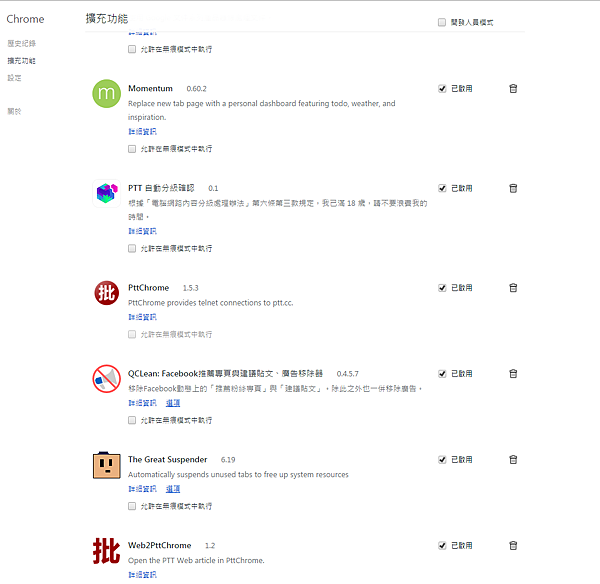Remove The Great Suspender via trash icon
Image resolution: width=600 pixels, height=584 pixels.
click(513, 460)
